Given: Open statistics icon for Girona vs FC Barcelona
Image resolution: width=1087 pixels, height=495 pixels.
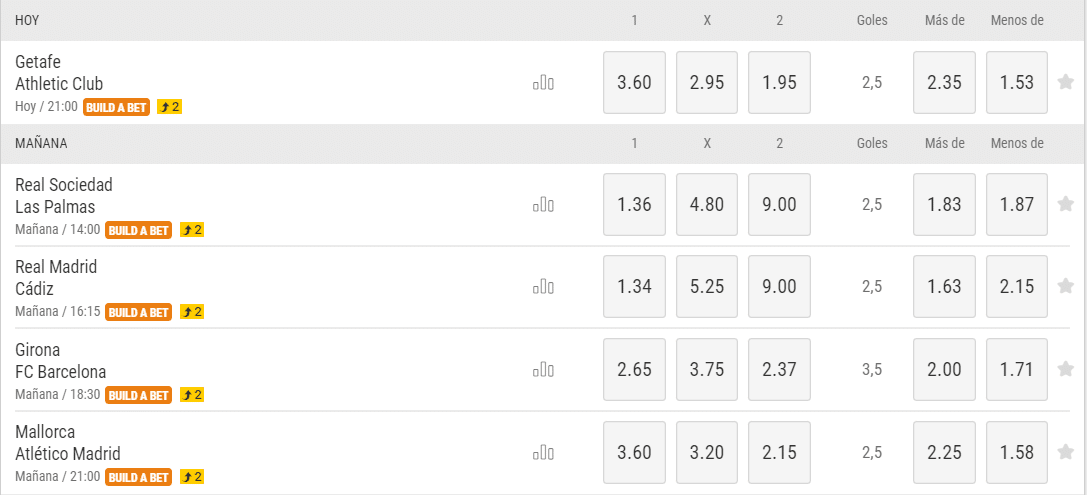Looking at the screenshot, I should coord(543,370).
